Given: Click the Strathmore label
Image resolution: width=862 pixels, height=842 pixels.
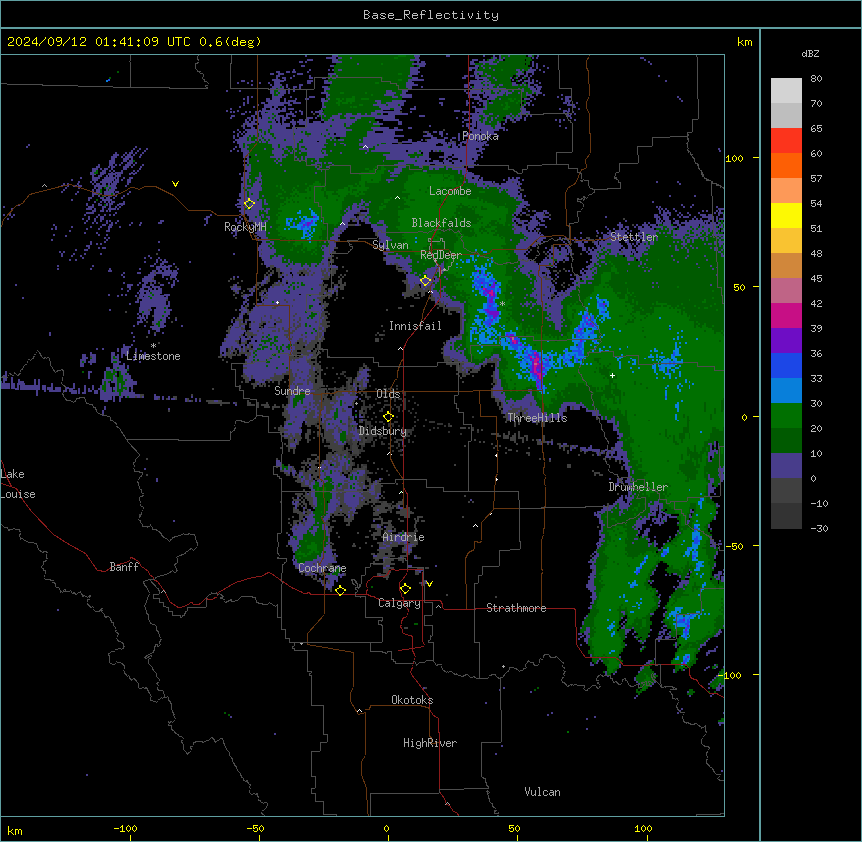Looking at the screenshot, I should (516, 608).
